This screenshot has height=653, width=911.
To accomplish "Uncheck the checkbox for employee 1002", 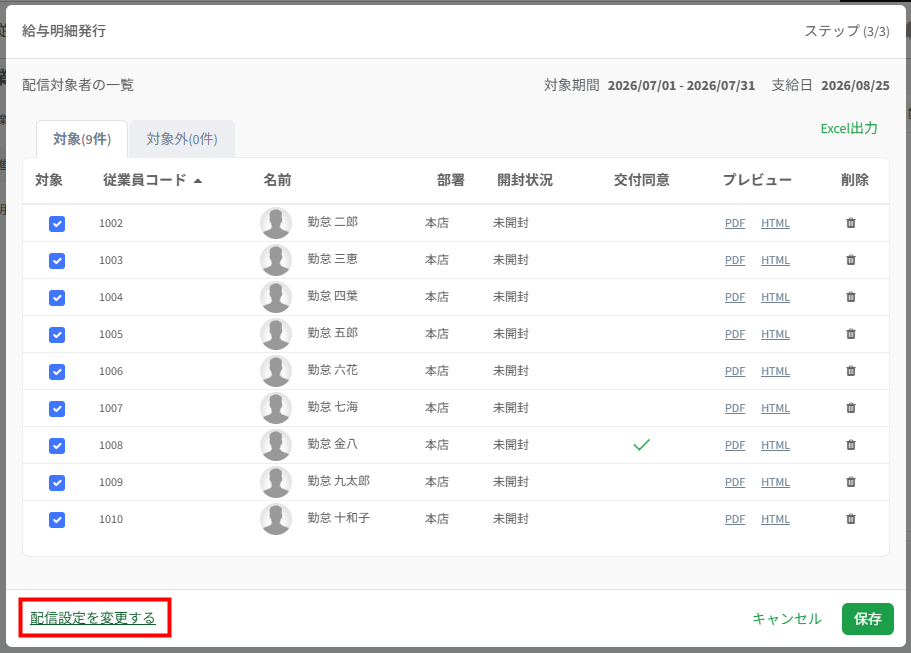I will 57,224.
